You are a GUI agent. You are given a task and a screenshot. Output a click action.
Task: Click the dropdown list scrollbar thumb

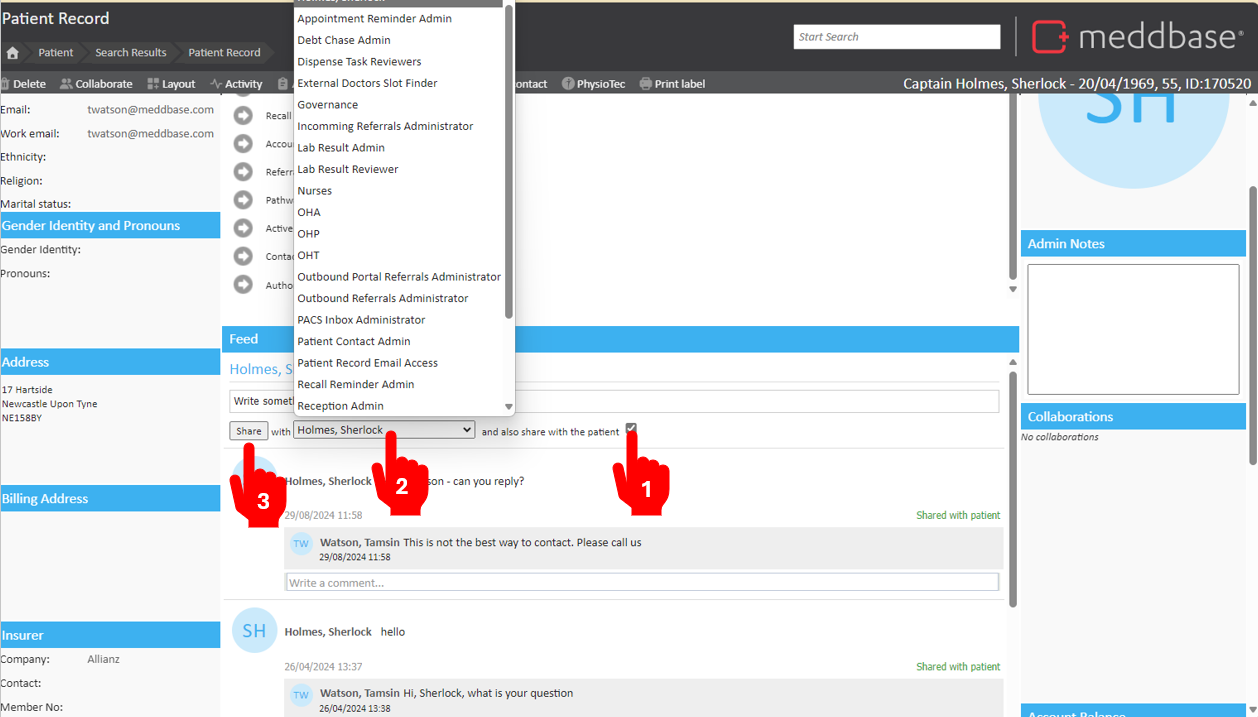click(509, 160)
